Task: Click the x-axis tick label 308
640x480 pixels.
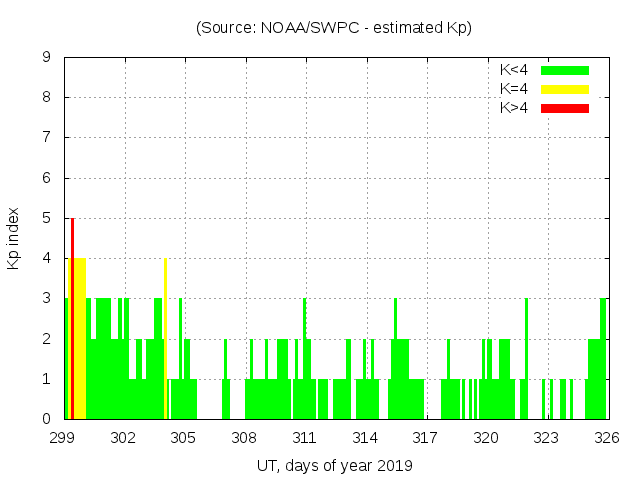Action: [244, 438]
